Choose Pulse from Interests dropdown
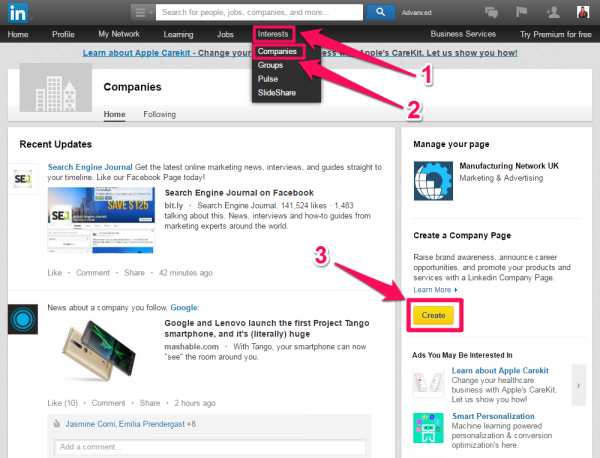Screen dimensions: 600x458 click(x=267, y=79)
